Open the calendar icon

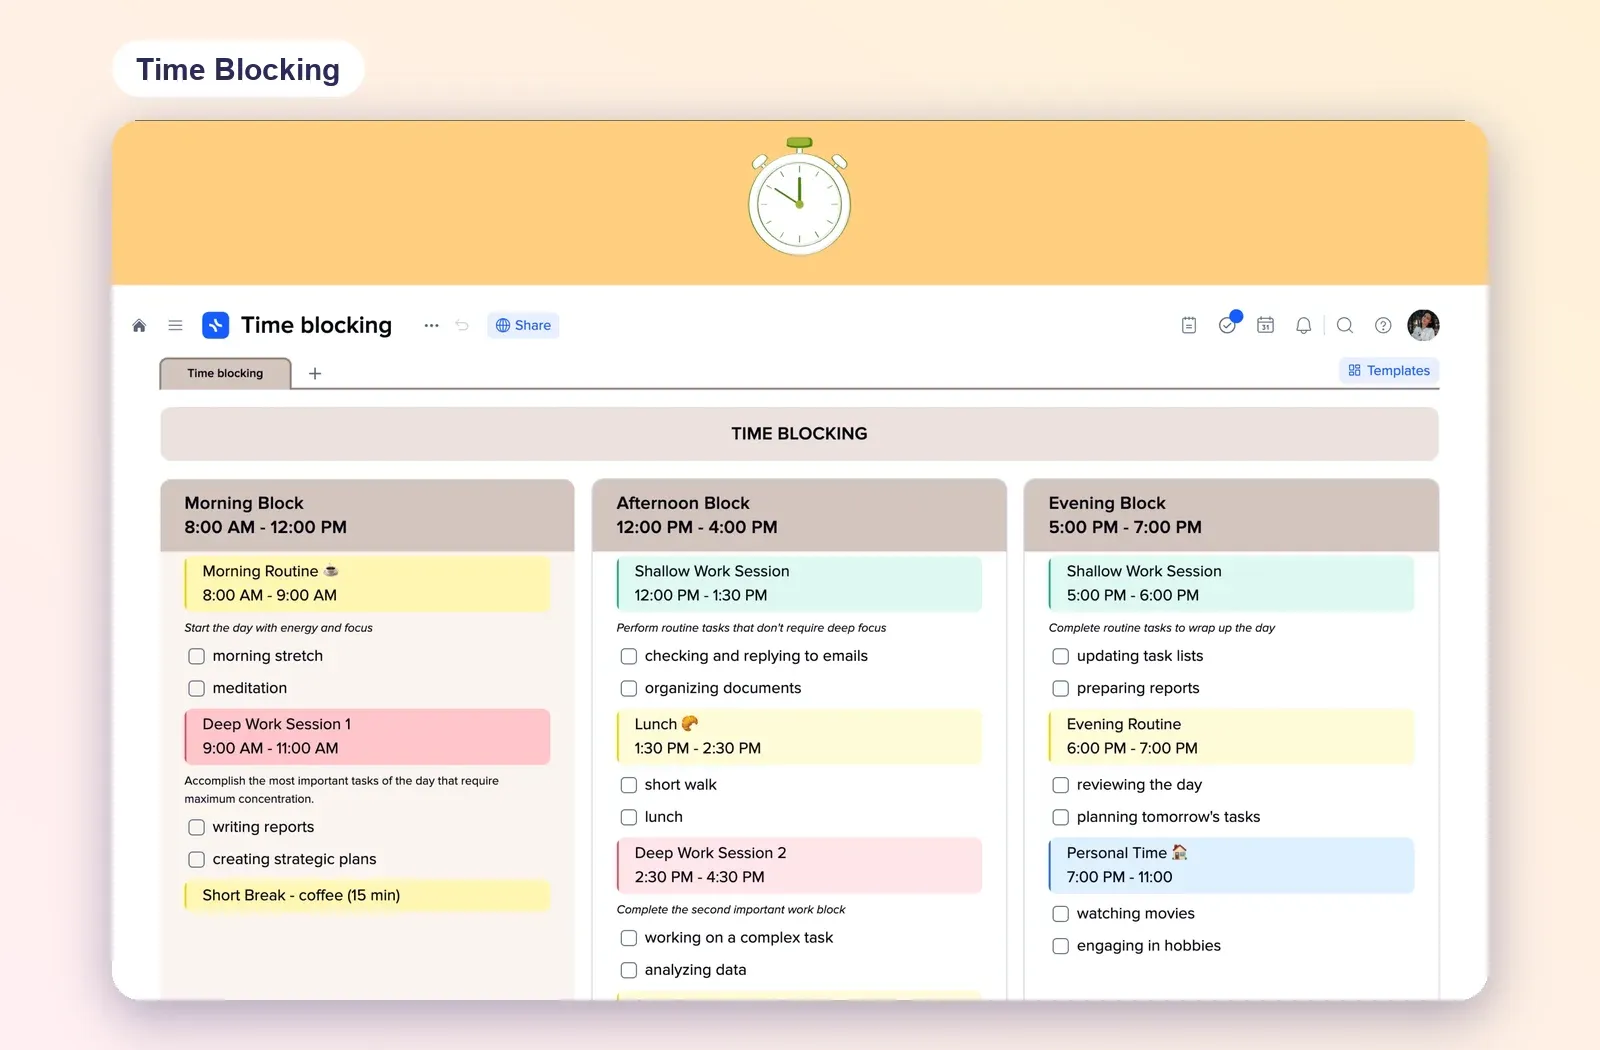click(1266, 325)
